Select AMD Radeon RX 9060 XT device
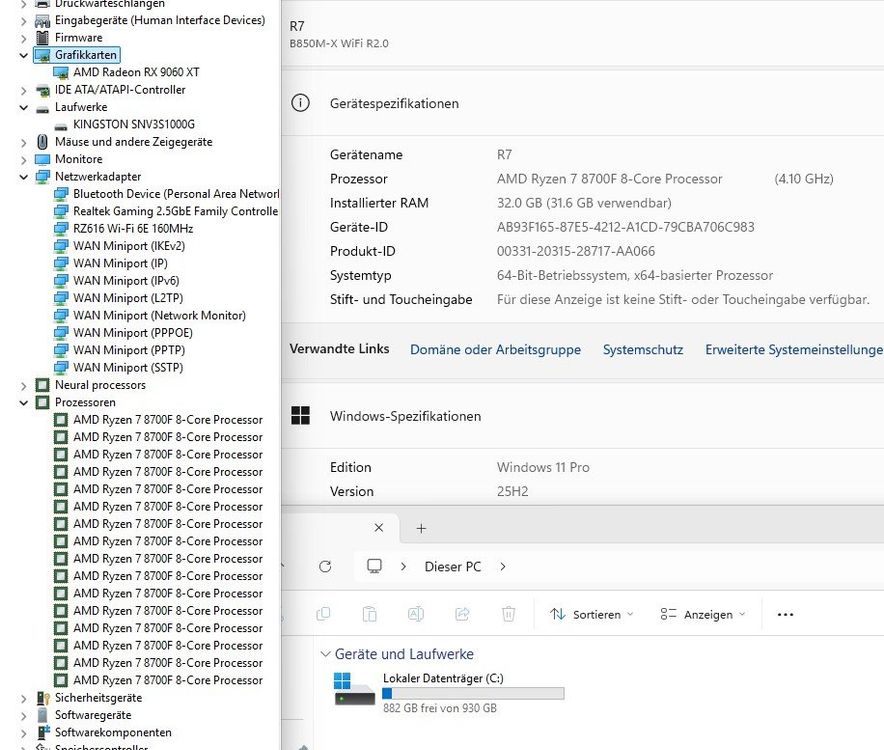Screen dimensions: 884x750 coord(136,72)
